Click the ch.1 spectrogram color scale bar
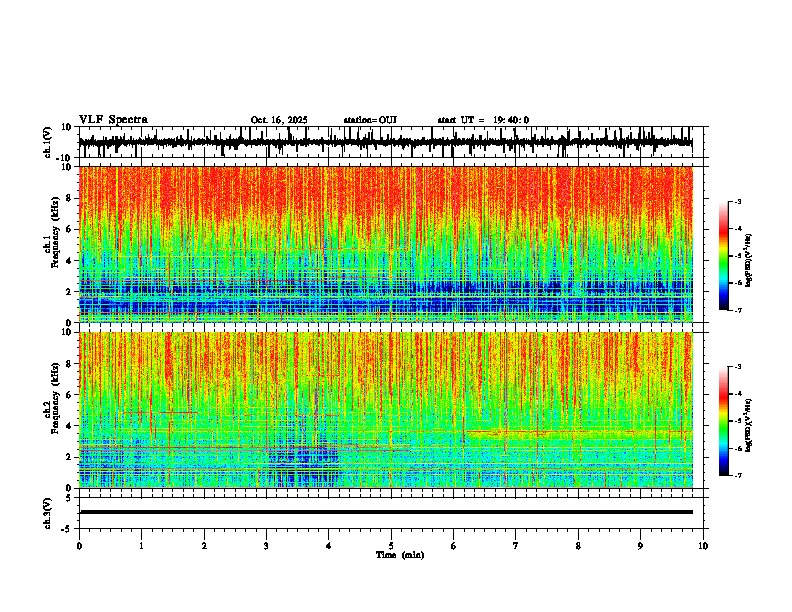Screen dimensions: 792x612 point(724,256)
